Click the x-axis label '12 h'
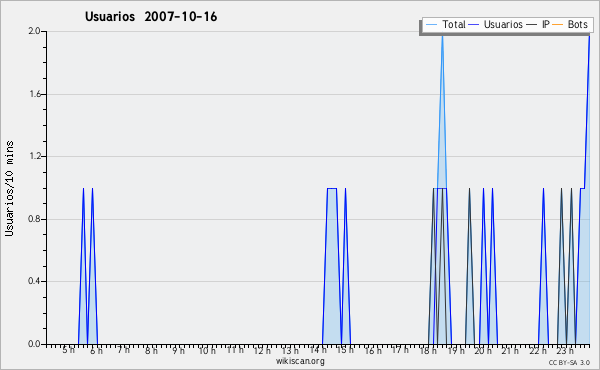This screenshot has width=600, height=370. (x=262, y=350)
